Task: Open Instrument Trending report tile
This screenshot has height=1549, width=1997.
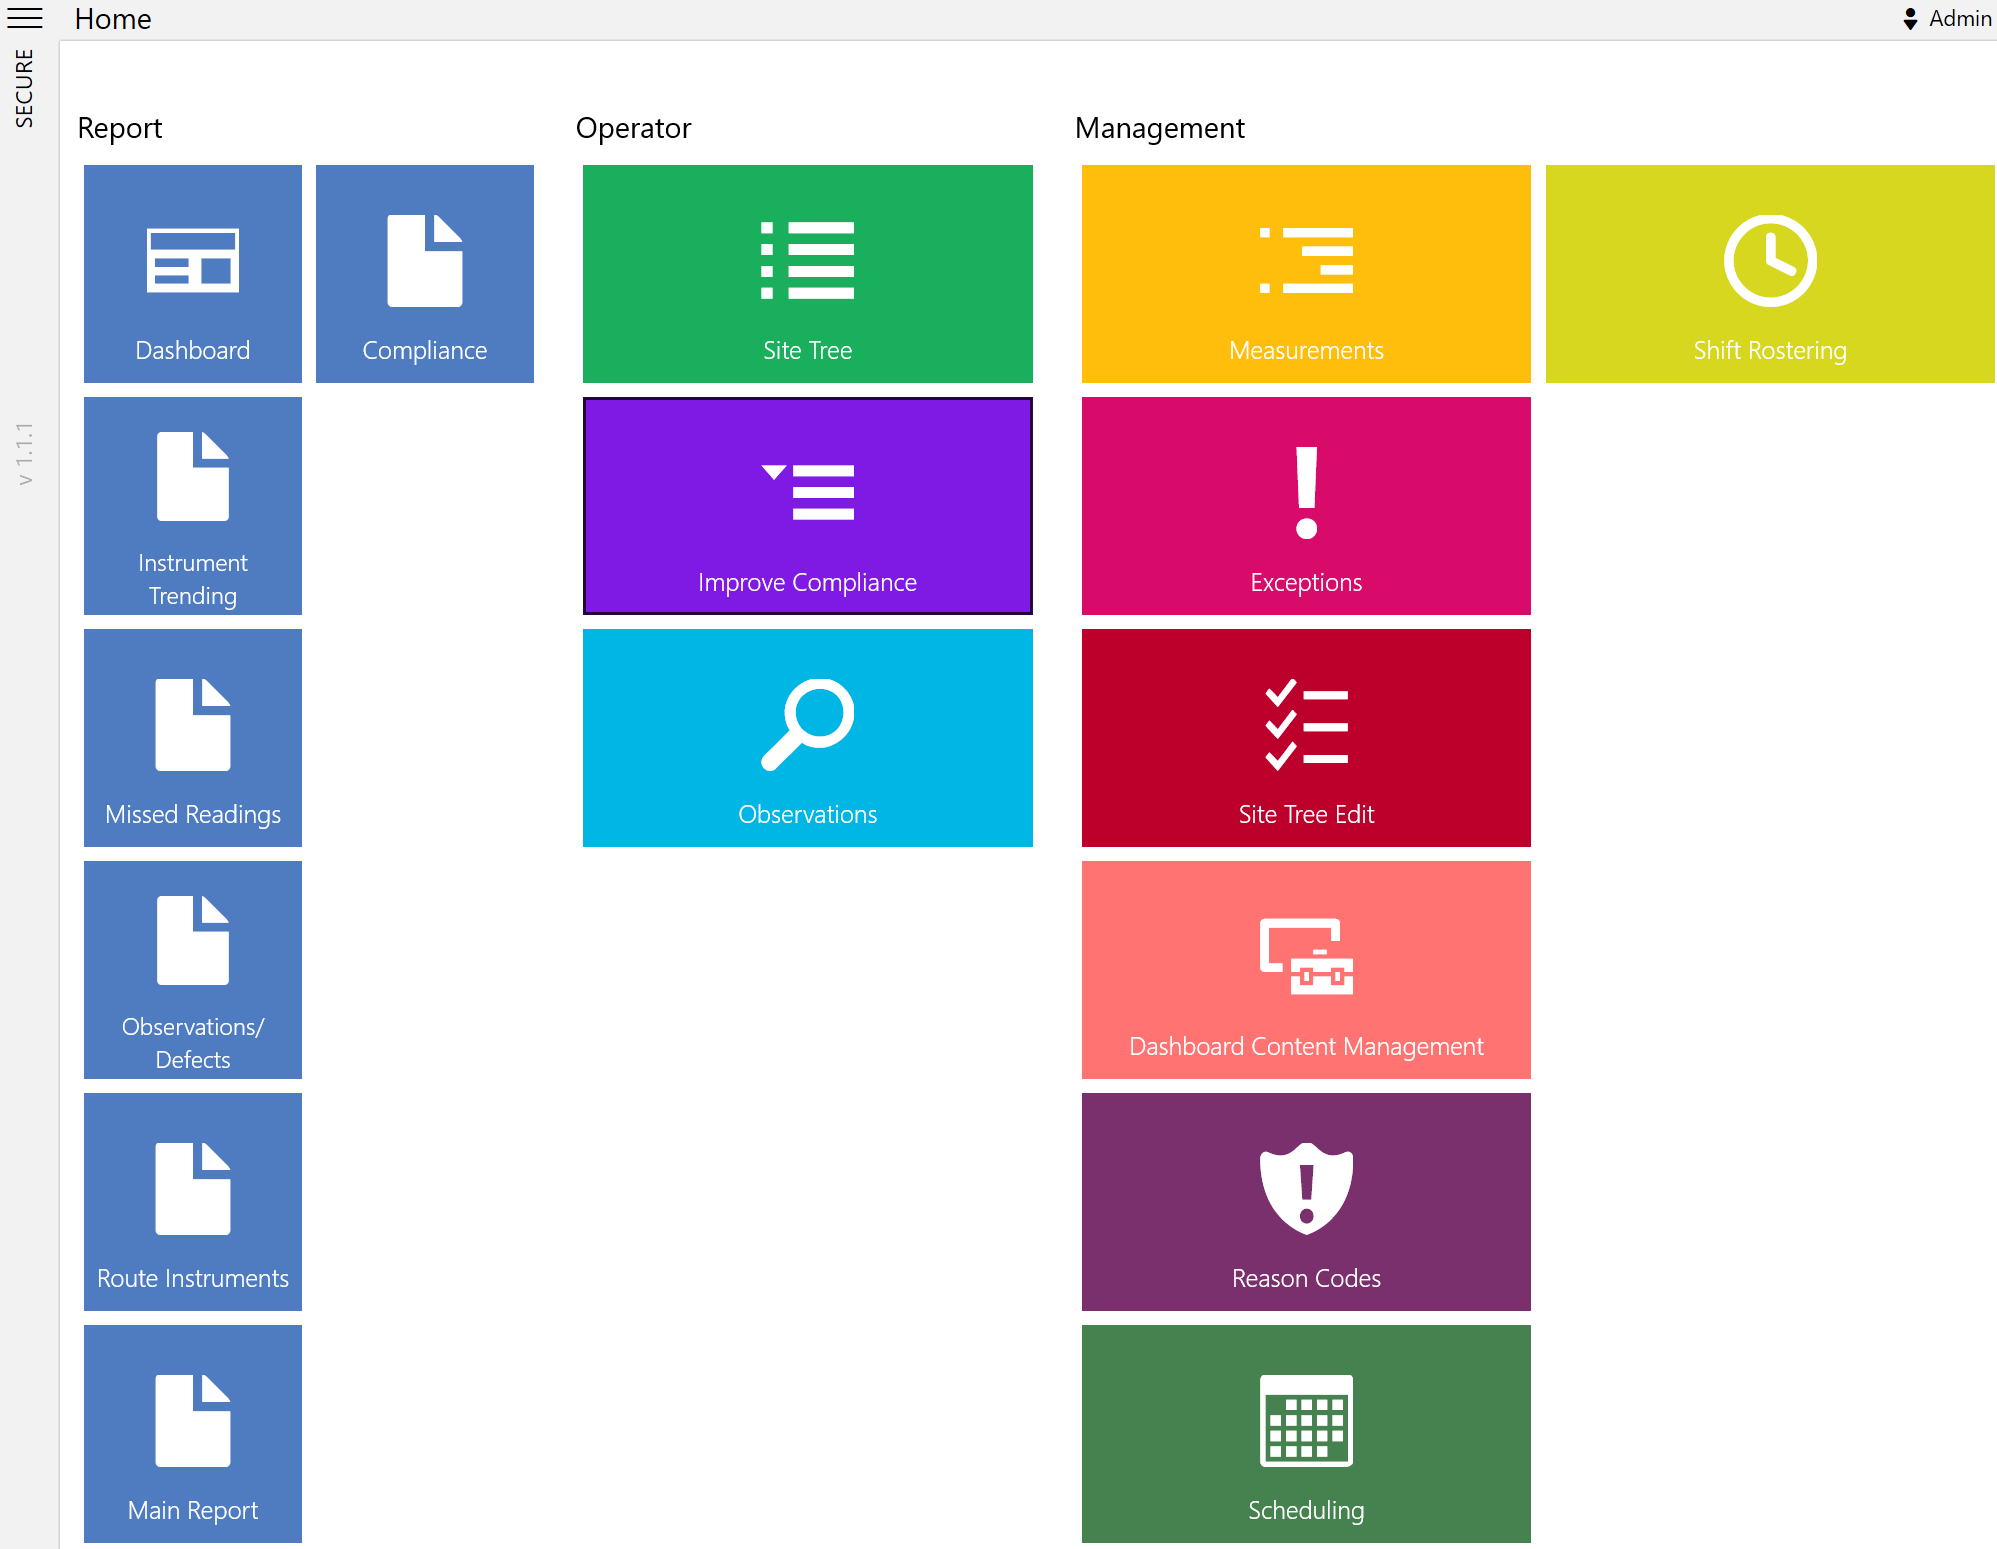Action: [x=193, y=506]
